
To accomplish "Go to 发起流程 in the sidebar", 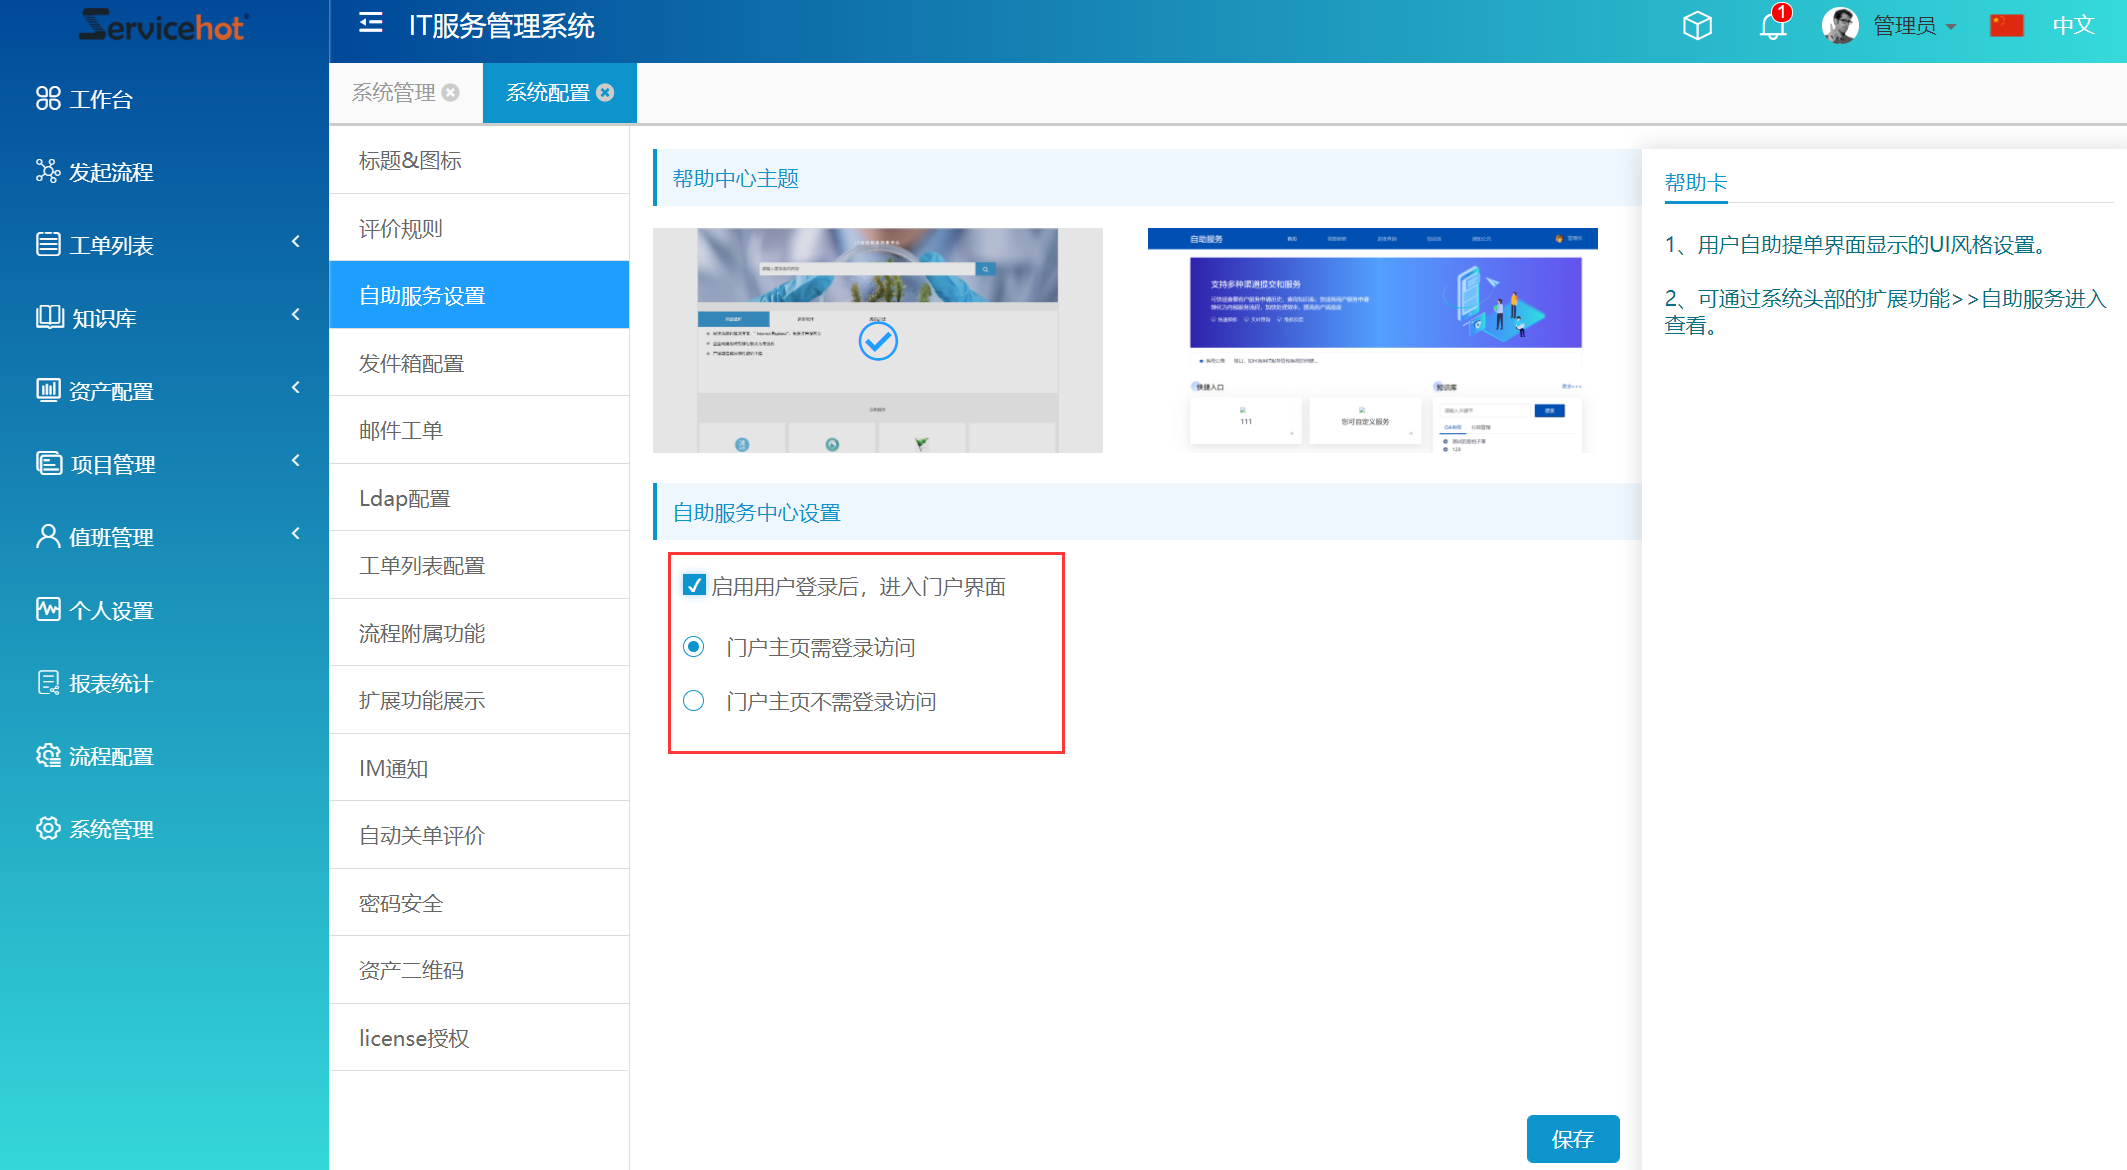I will pos(110,172).
